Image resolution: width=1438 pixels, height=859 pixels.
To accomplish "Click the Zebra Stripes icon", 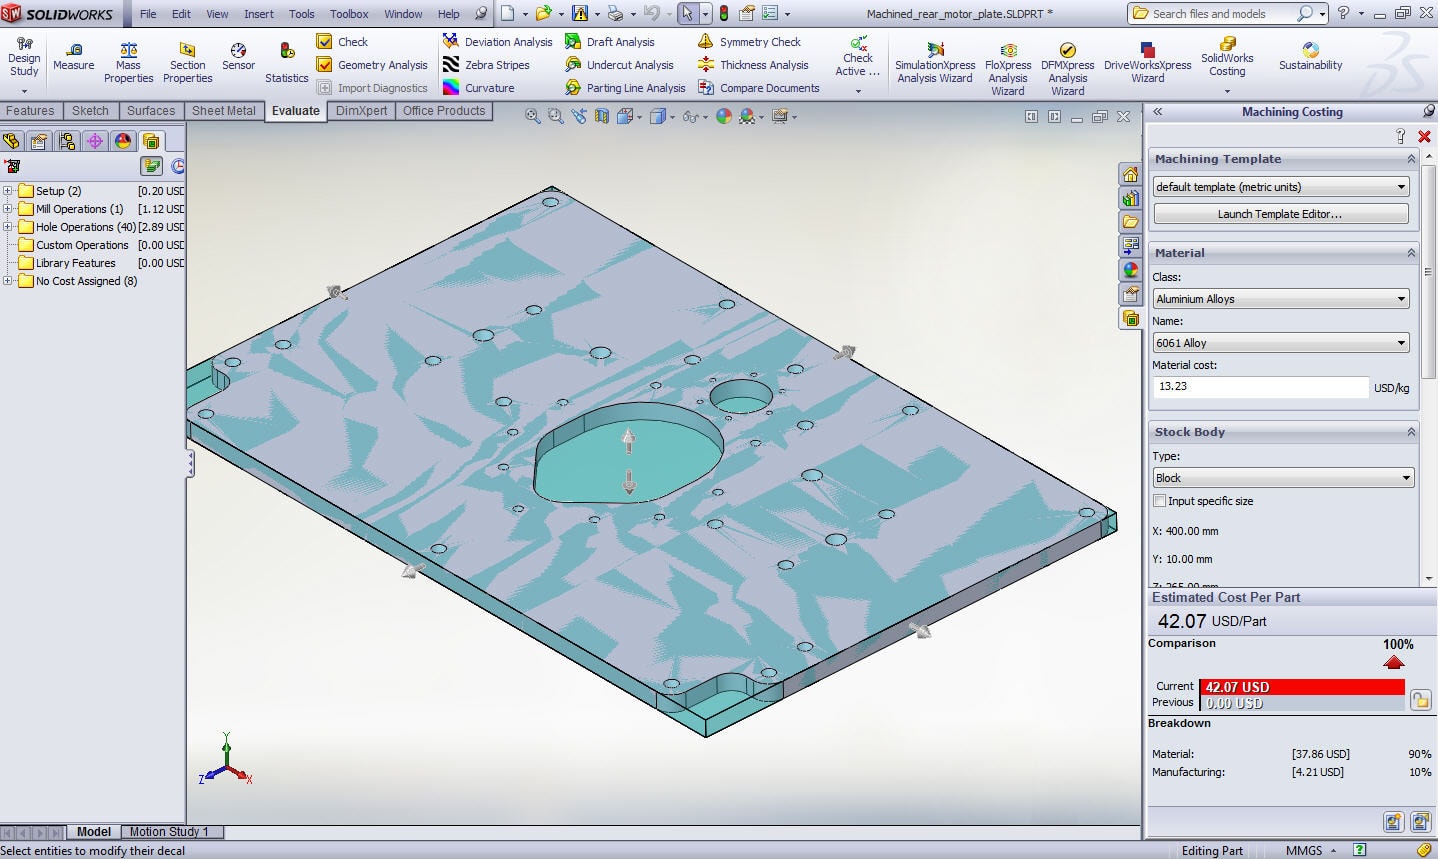I will (452, 65).
